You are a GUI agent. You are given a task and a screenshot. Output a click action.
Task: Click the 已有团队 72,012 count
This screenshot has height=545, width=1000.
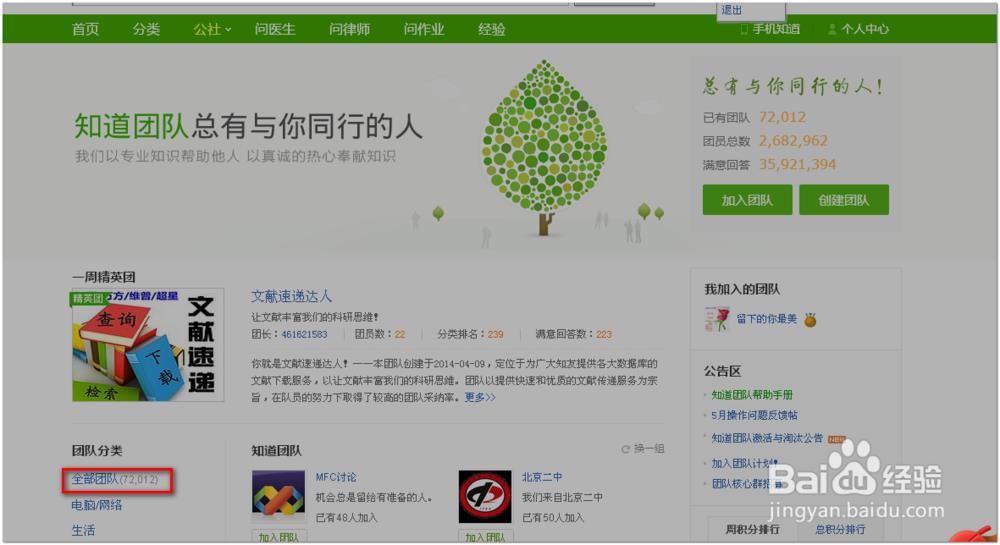782,117
